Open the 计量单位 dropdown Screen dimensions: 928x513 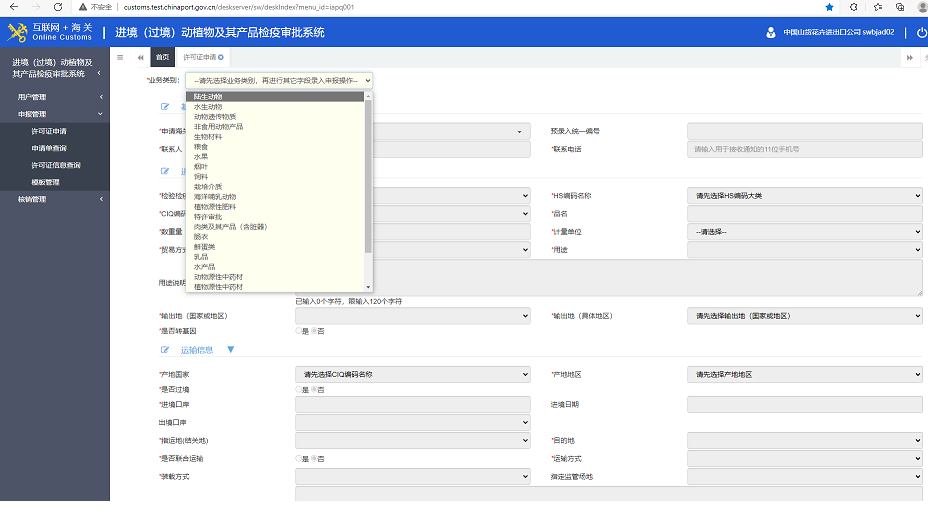(804, 231)
